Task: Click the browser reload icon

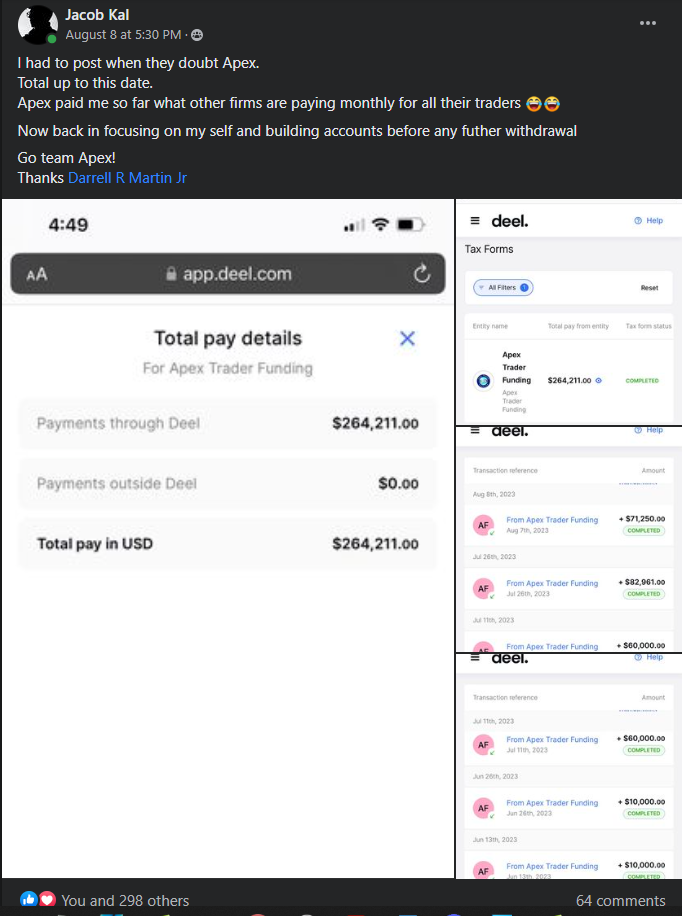Action: click(422, 273)
